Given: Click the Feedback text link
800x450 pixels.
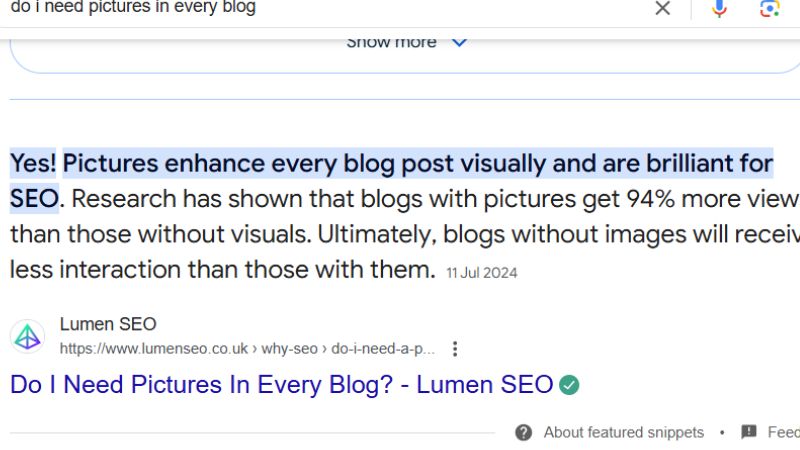Looking at the screenshot, I should [784, 433].
